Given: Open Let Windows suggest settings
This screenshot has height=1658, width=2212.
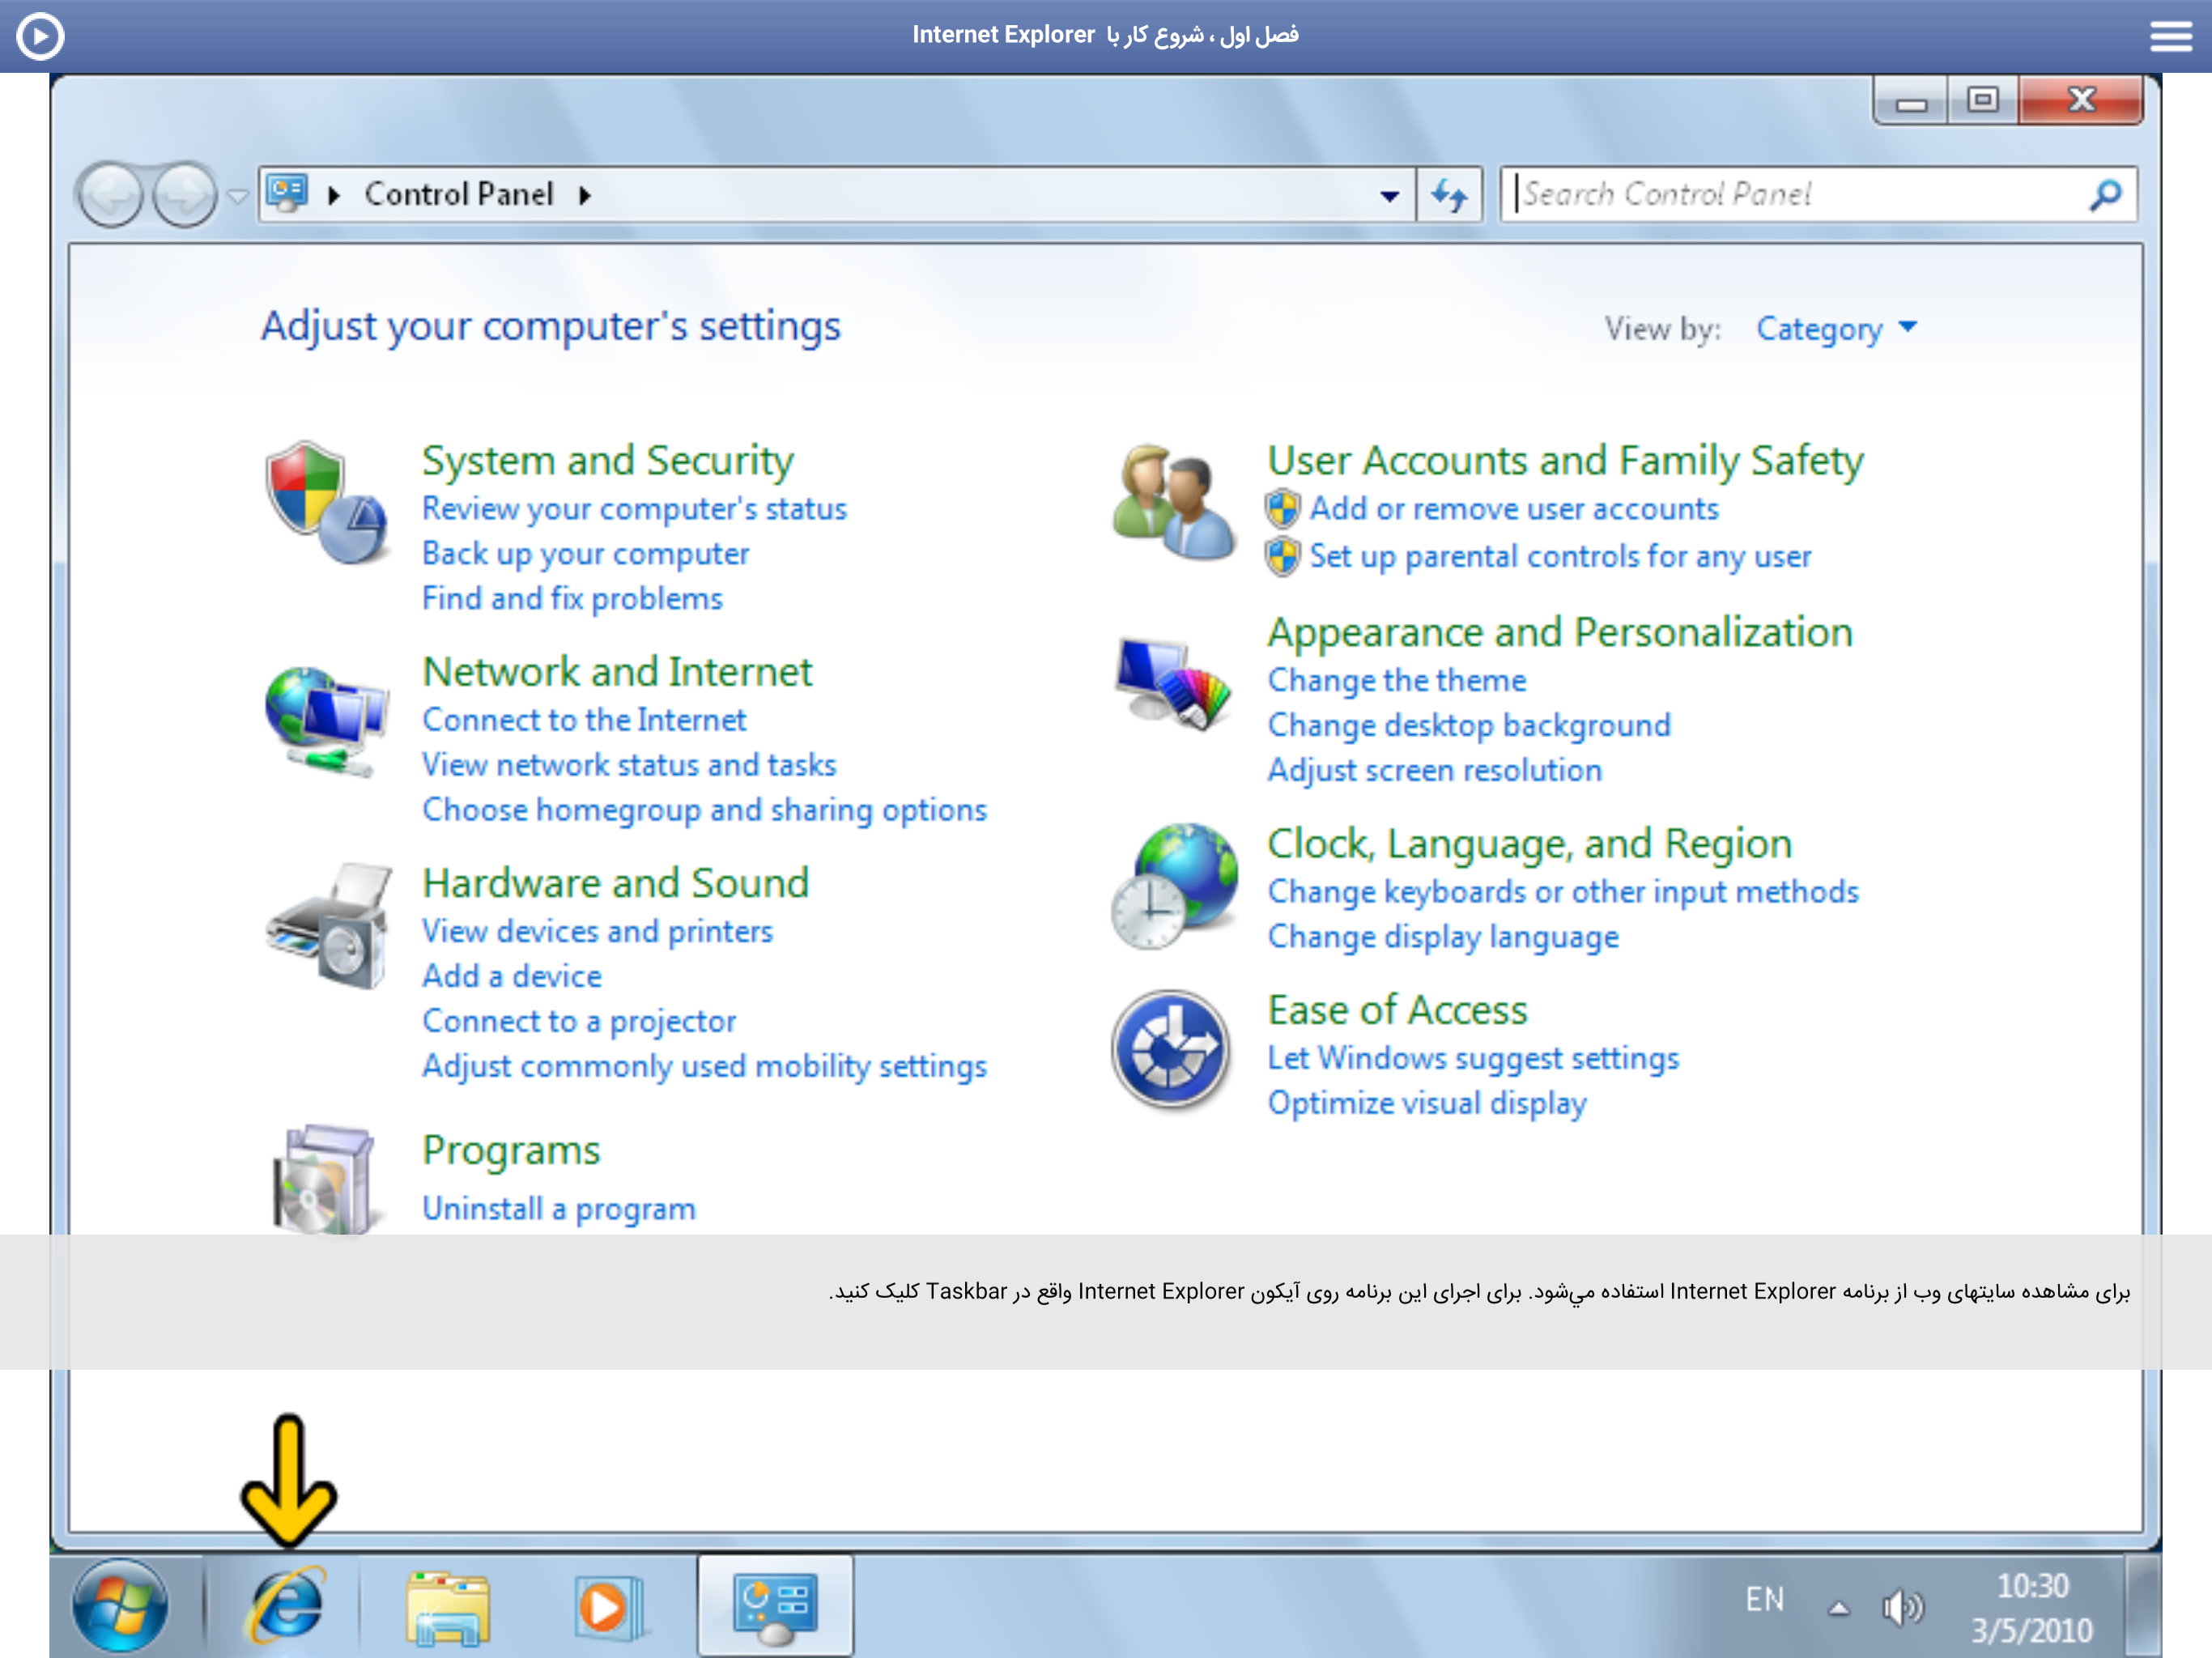Looking at the screenshot, I should pos(1473,1058).
